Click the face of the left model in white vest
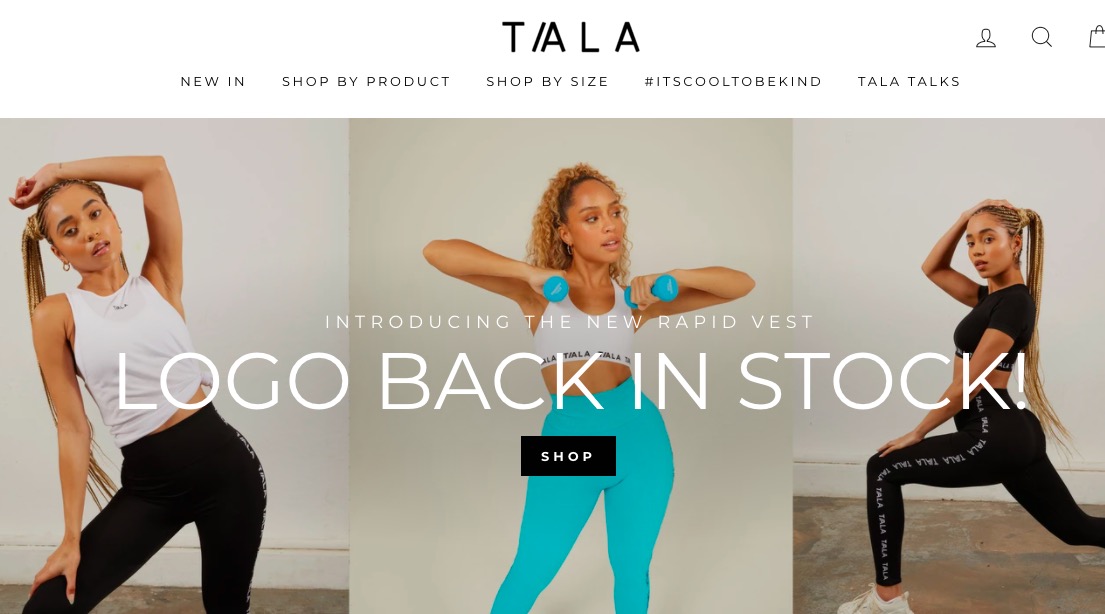The image size is (1105, 614). (86, 228)
